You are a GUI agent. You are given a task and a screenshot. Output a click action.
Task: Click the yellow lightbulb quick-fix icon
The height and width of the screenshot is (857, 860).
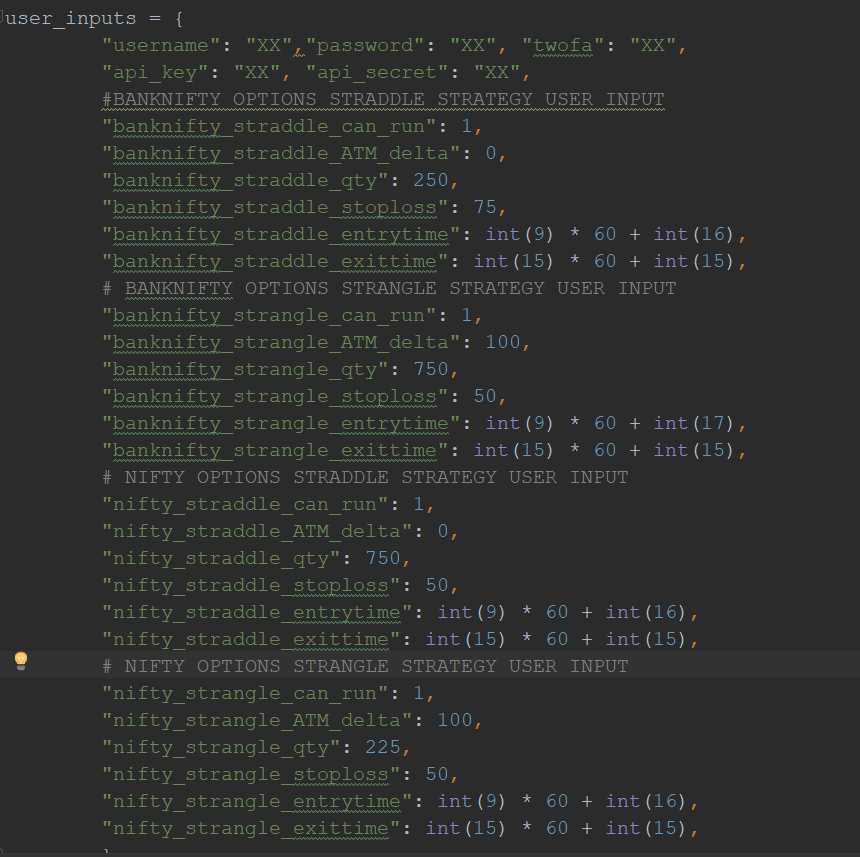(x=21, y=660)
